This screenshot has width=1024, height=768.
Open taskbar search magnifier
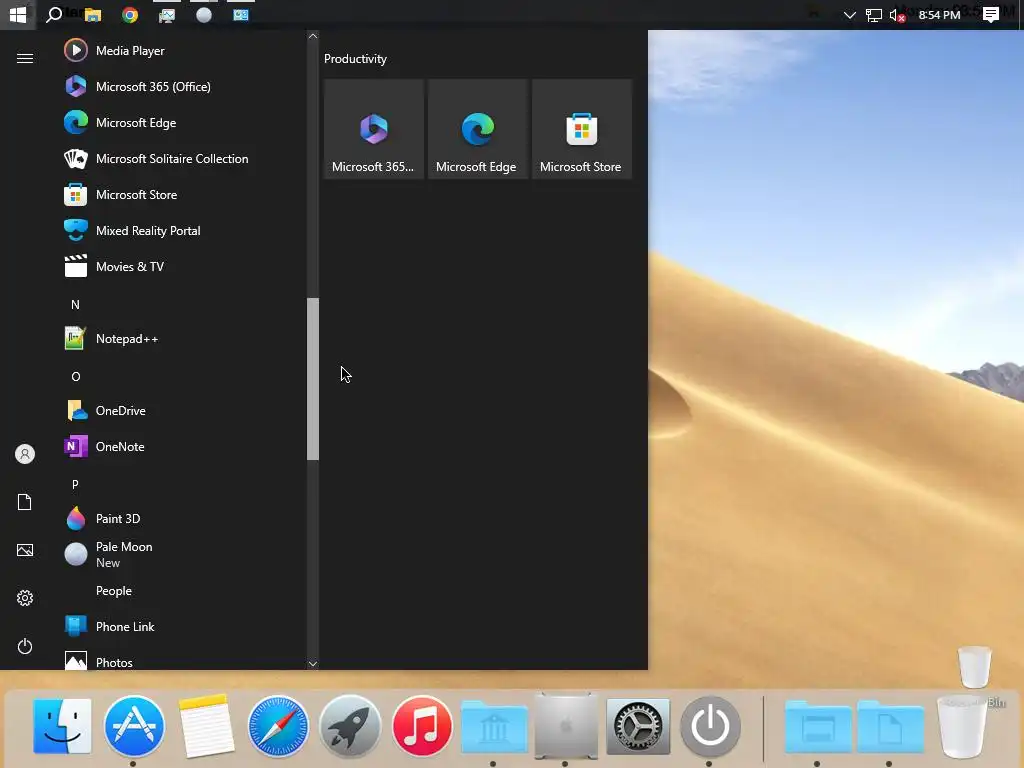coord(54,14)
